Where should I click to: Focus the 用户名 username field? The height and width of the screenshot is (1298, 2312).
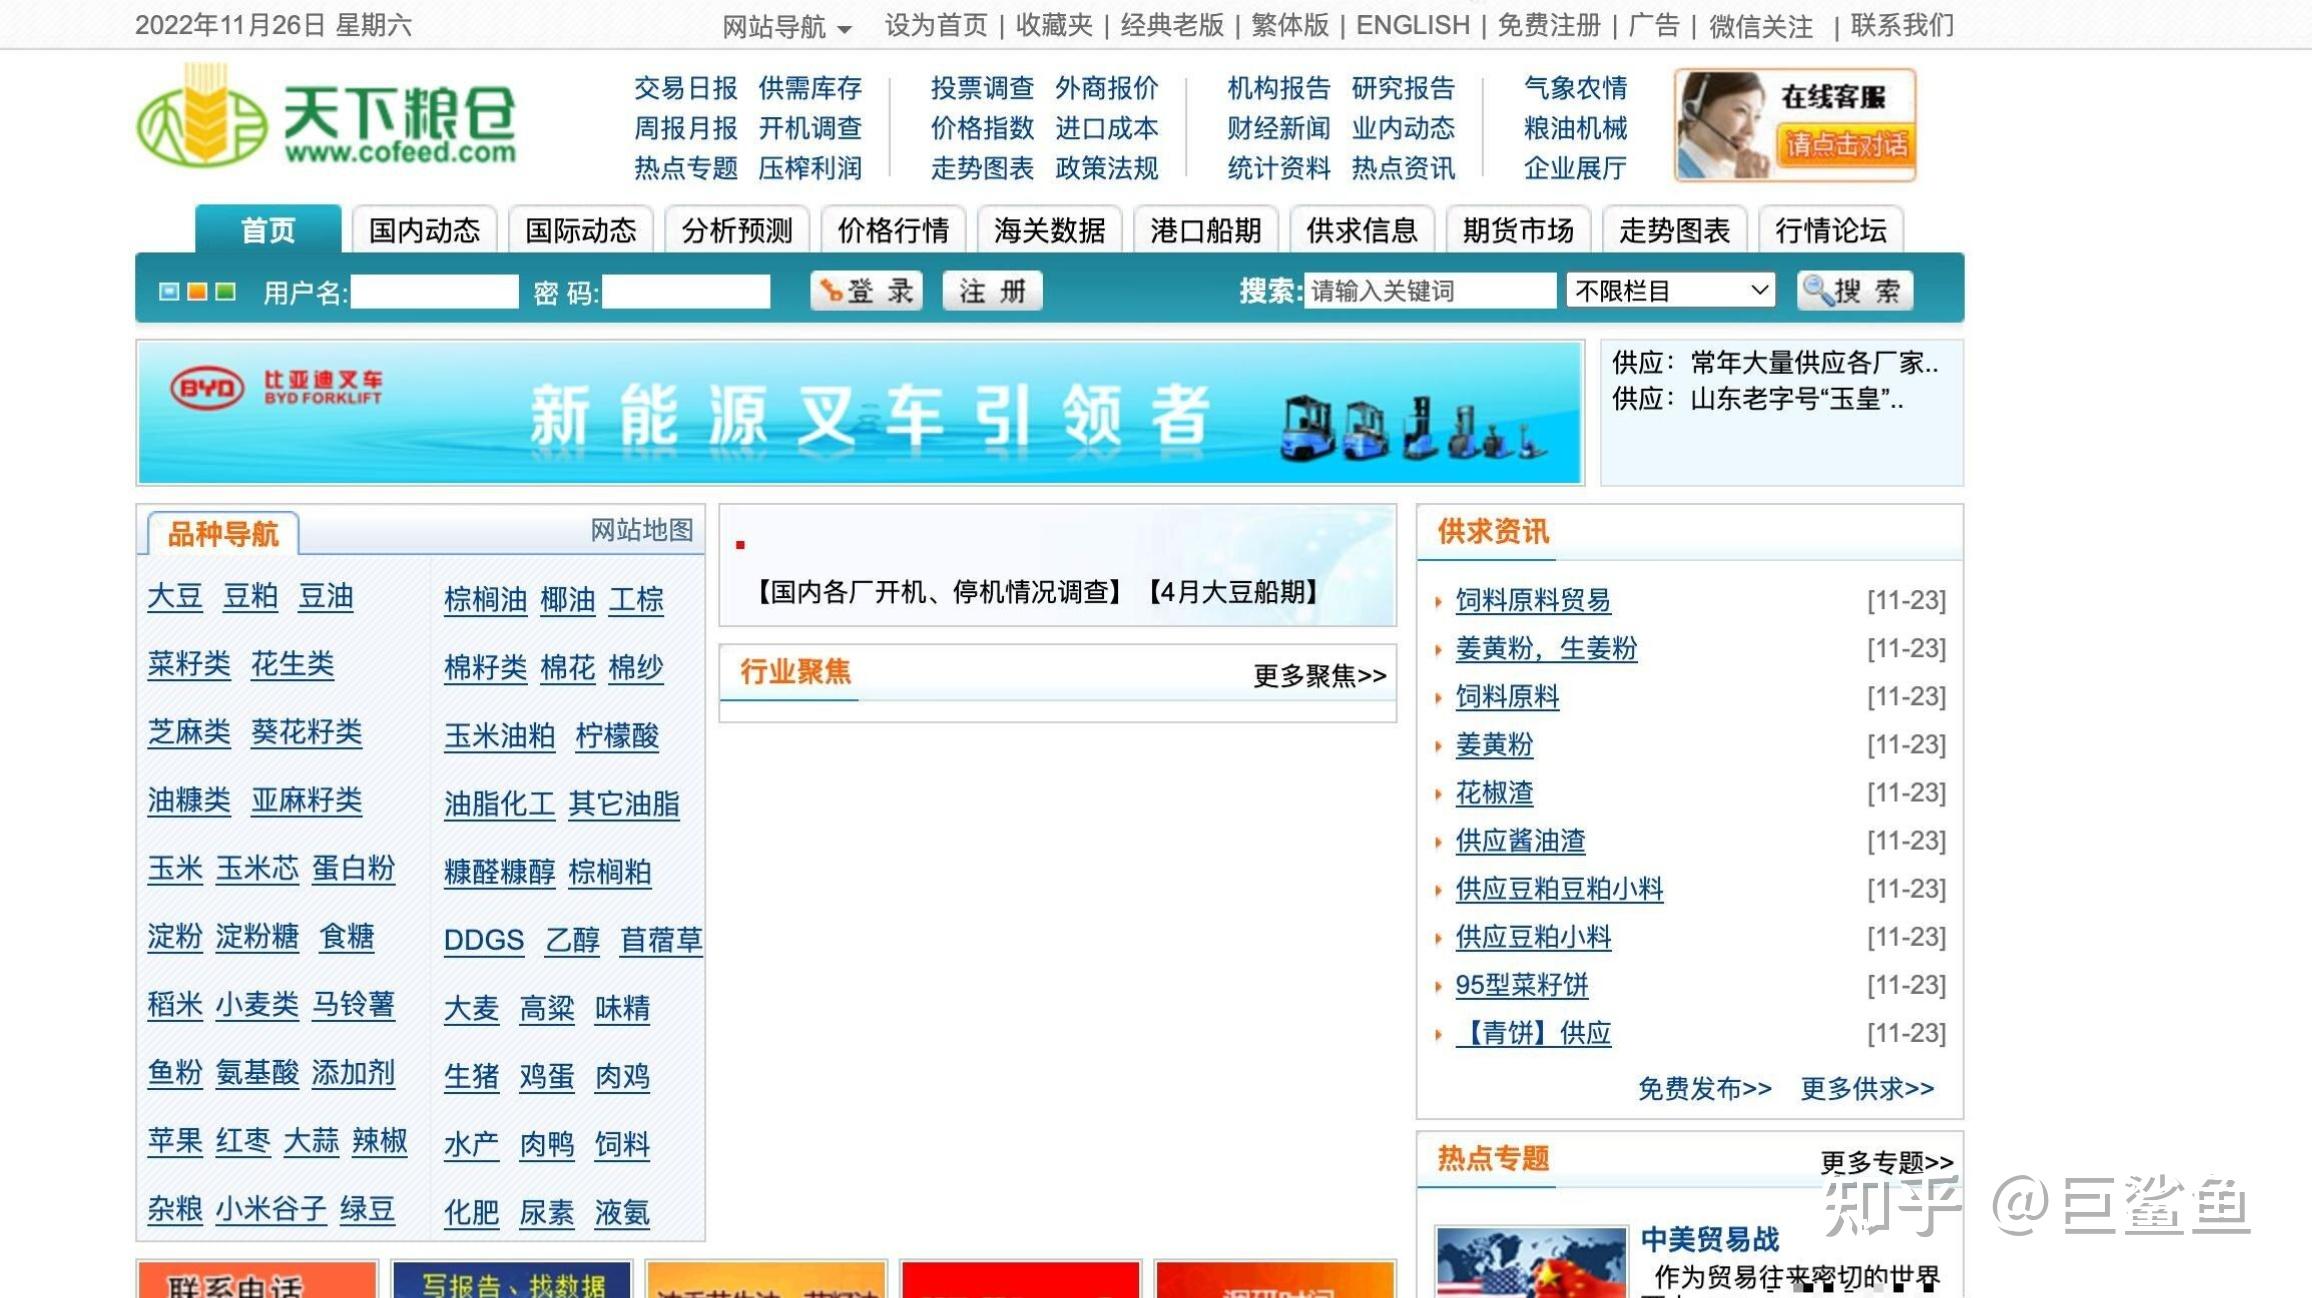434,292
